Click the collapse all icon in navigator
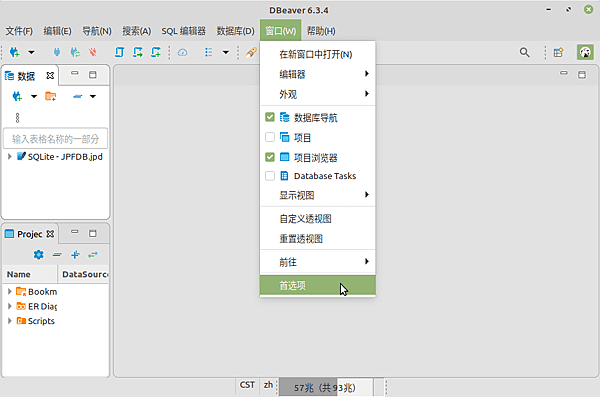Screen dimensions: 600x397 click(x=78, y=96)
